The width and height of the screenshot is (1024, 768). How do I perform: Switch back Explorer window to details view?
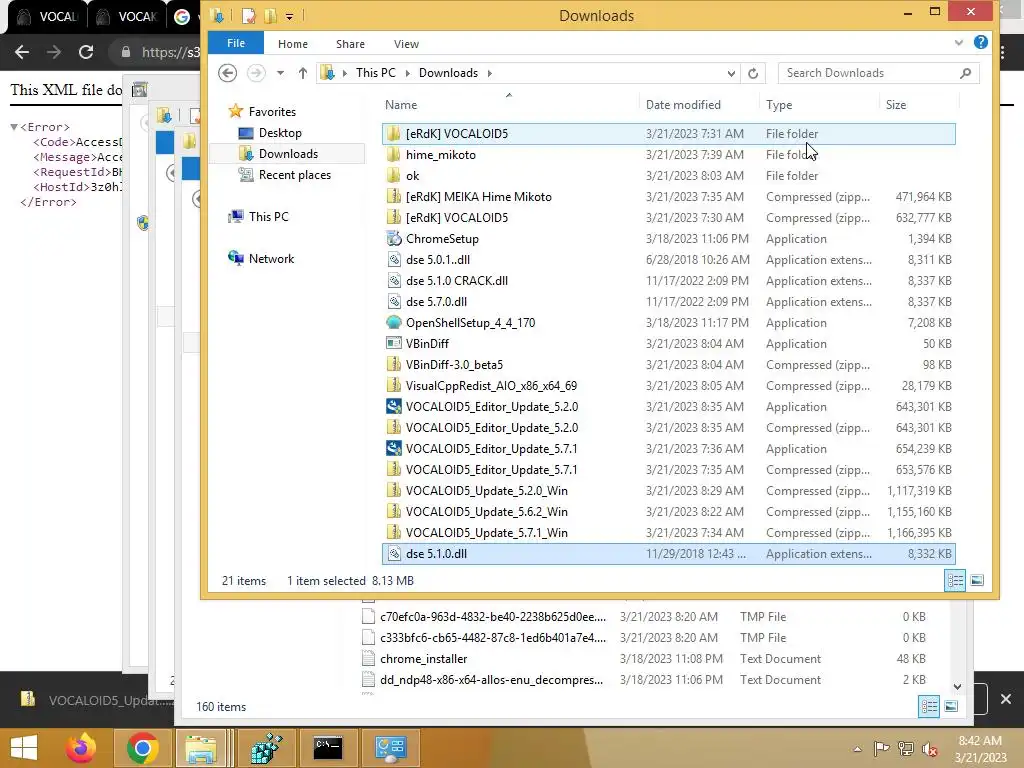[x=929, y=706]
